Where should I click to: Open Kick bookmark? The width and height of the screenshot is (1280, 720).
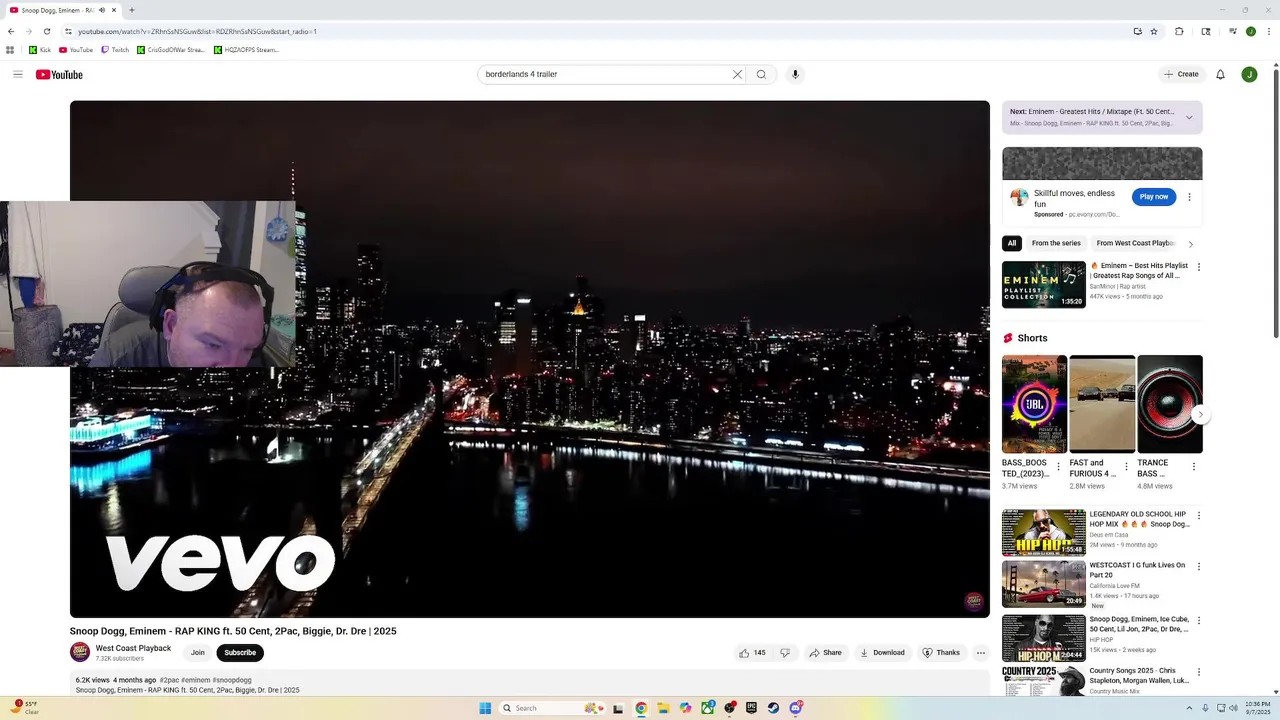40,50
